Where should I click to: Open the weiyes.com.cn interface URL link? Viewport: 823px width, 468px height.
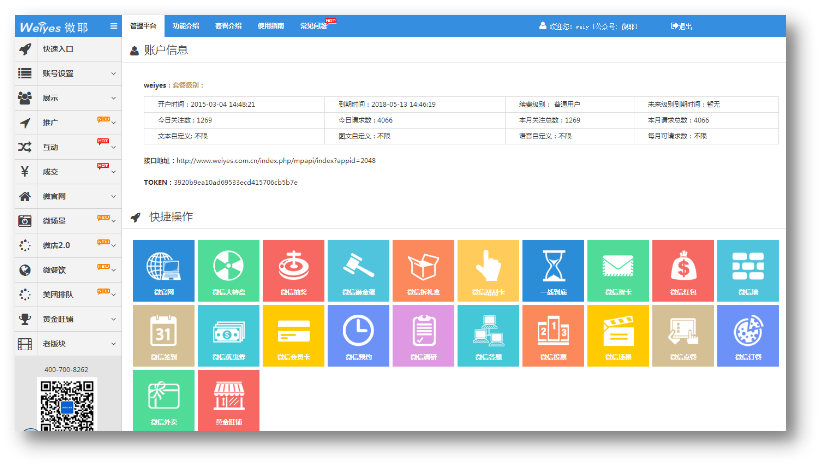276,161
